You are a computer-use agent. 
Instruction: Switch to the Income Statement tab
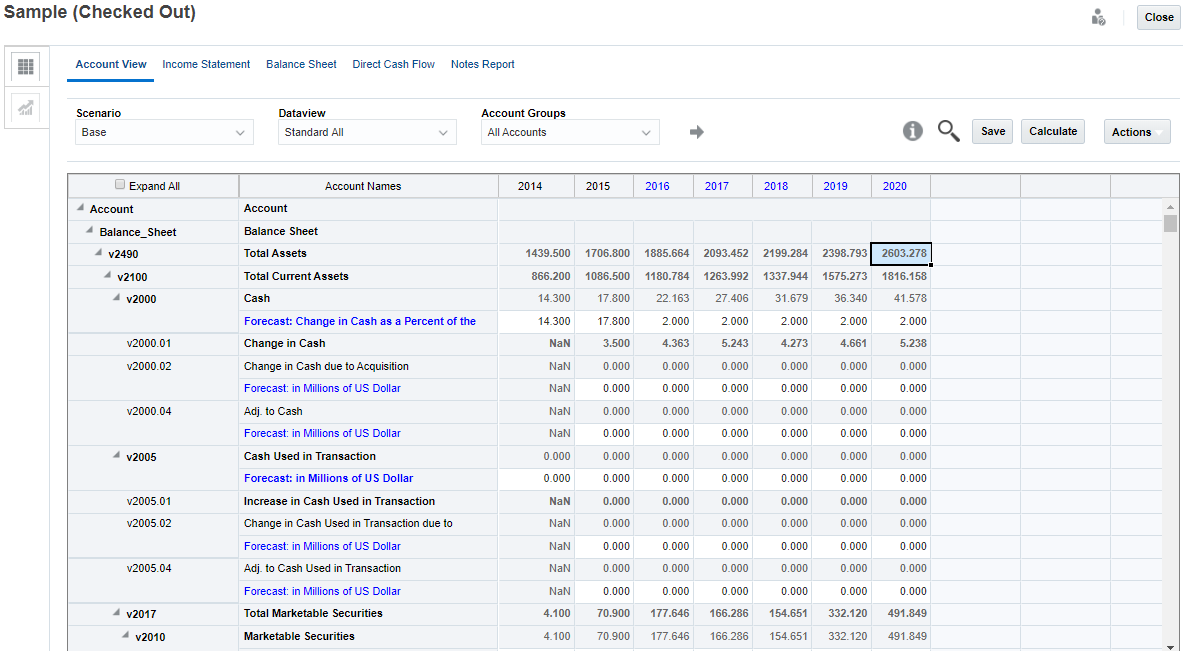[x=206, y=64]
